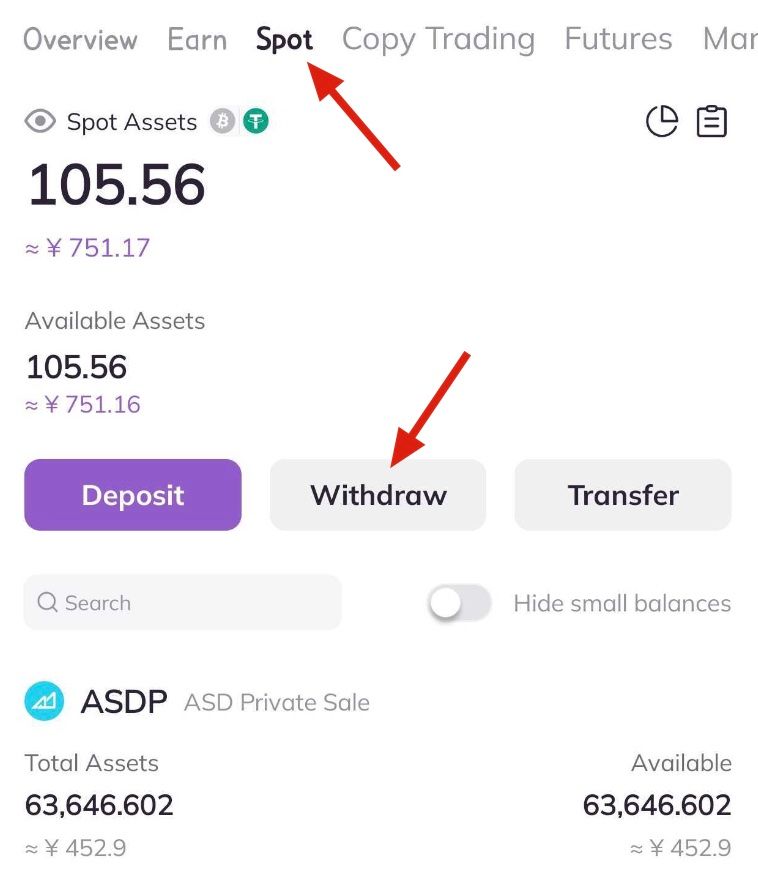Screen dimensions: 758x884
Task: Click the ASDP coin logo icon
Action: pos(44,702)
